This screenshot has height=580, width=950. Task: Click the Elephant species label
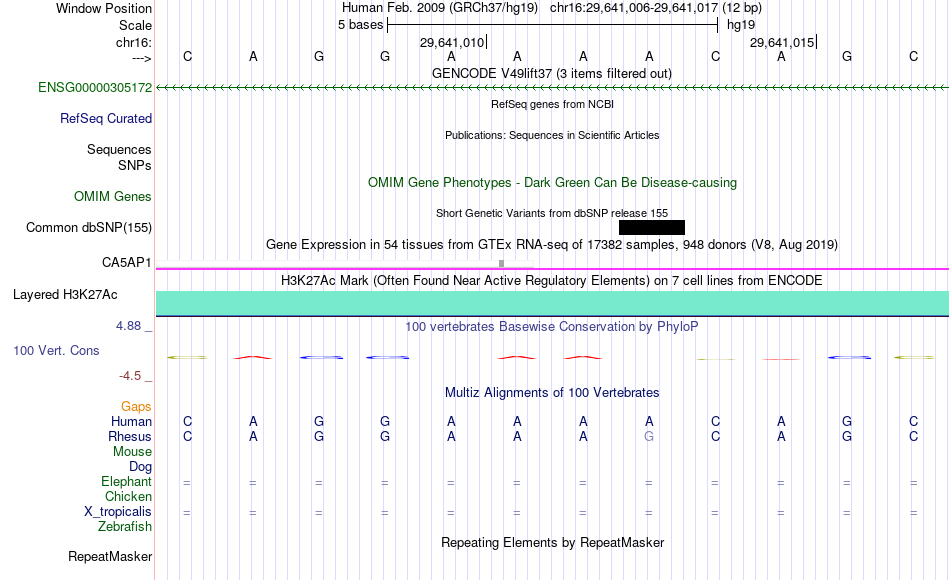tap(127, 481)
